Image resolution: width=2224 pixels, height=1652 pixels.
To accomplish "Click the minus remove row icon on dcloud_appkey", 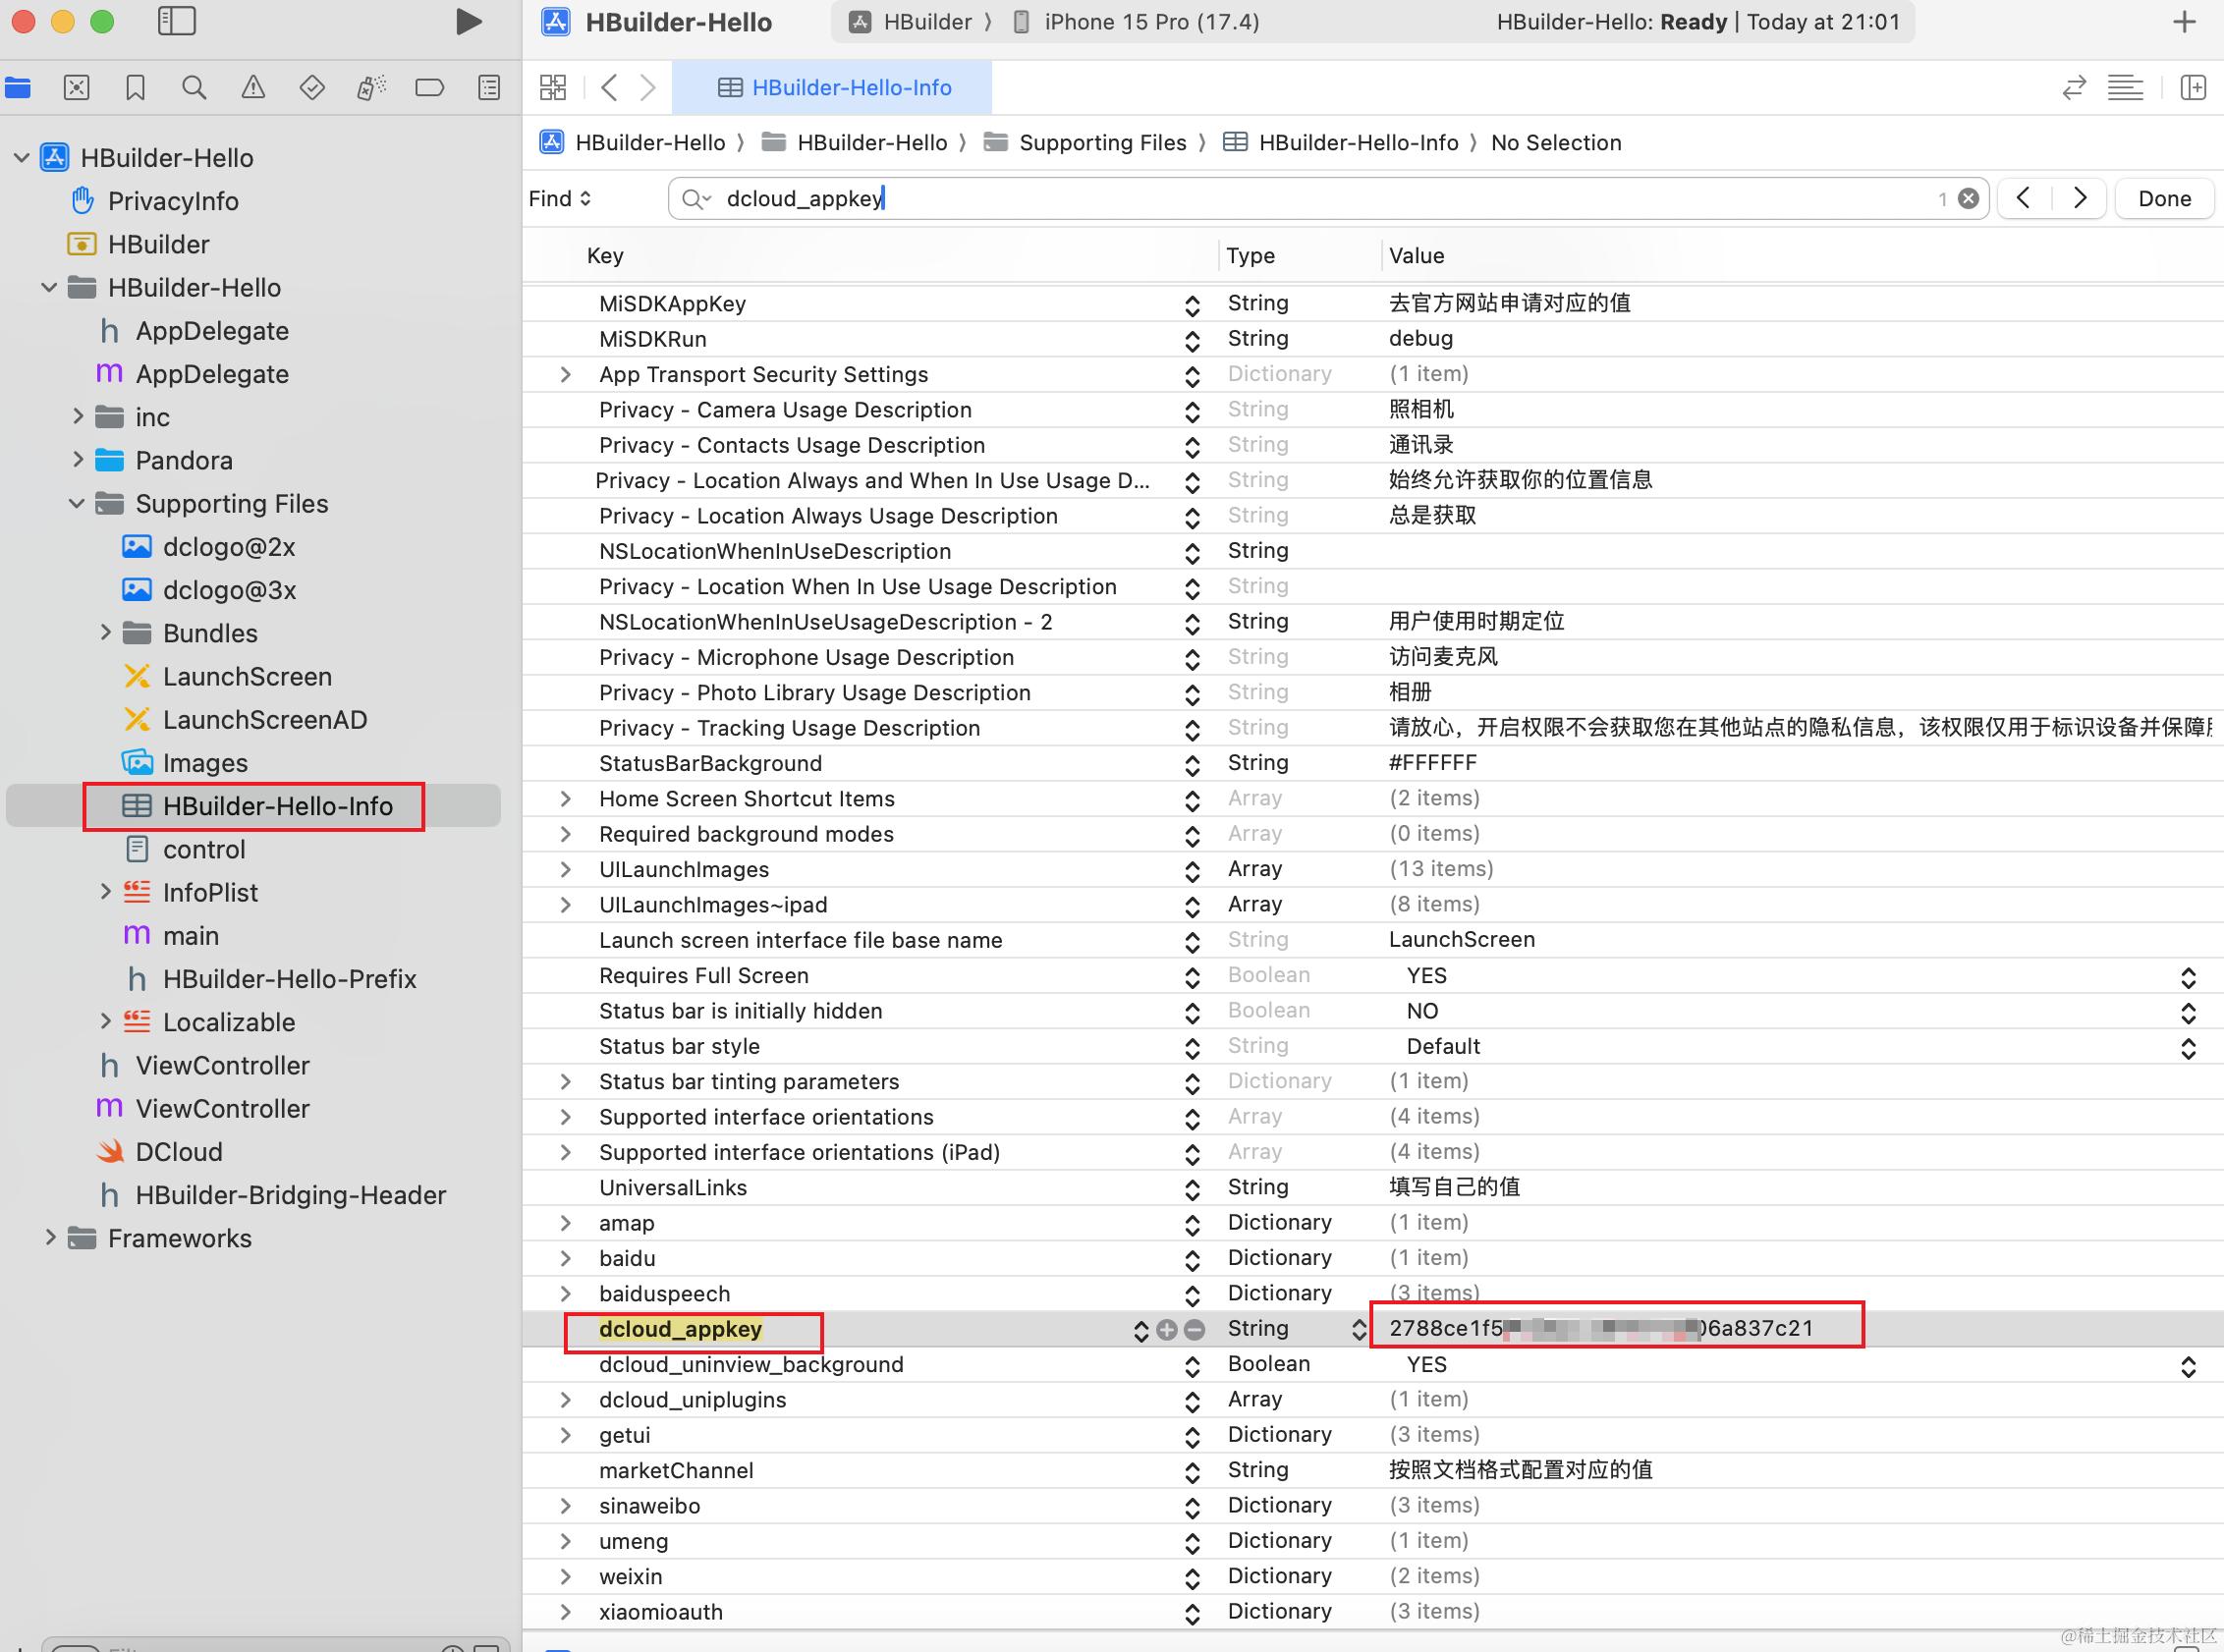I will [x=1194, y=1329].
